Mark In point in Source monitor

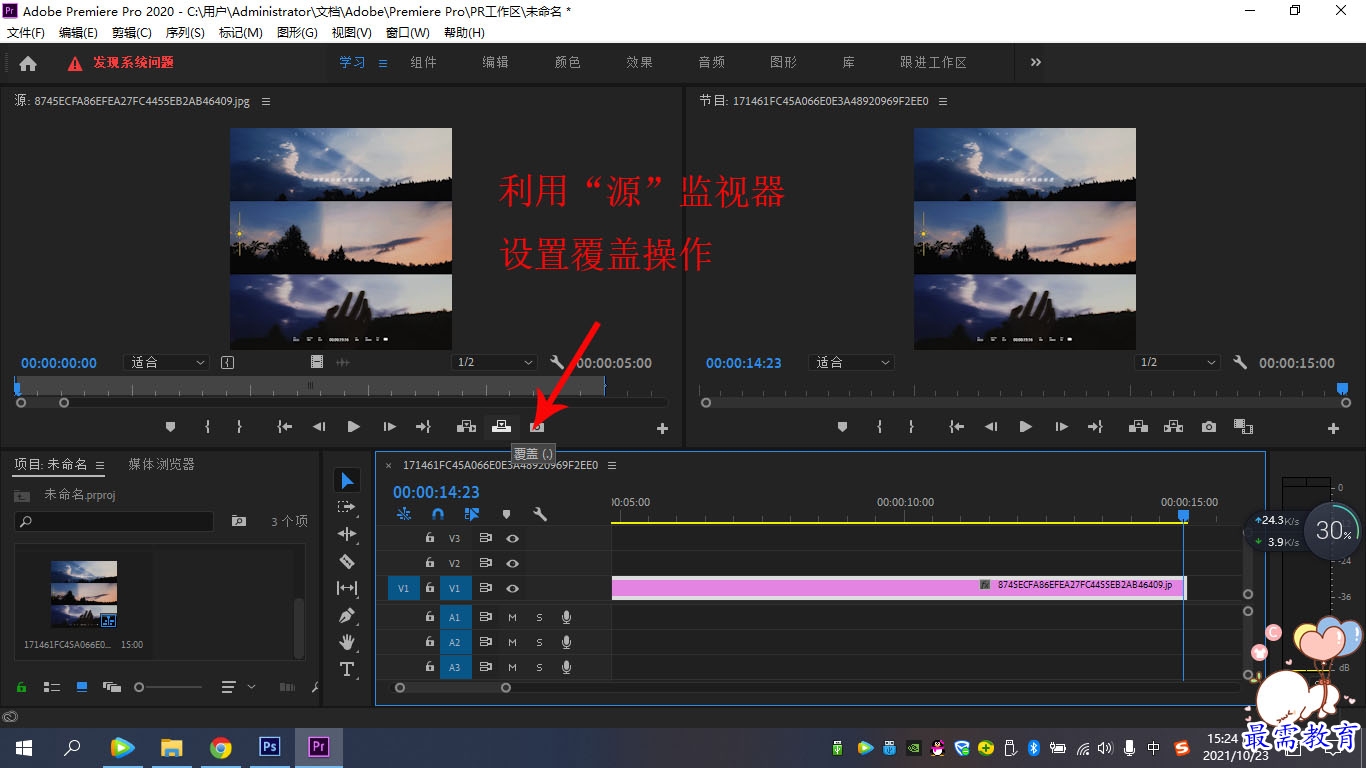pyautogui.click(x=207, y=426)
